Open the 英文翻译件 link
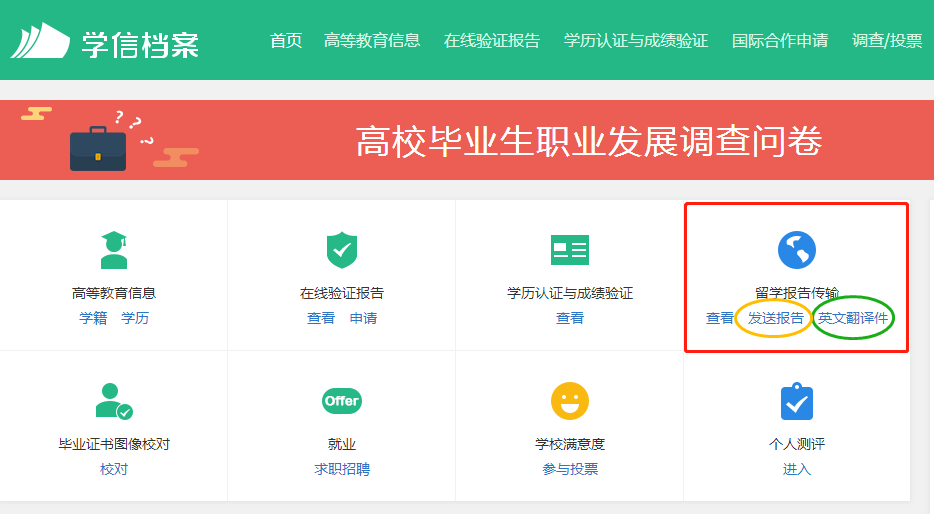 [x=853, y=319]
